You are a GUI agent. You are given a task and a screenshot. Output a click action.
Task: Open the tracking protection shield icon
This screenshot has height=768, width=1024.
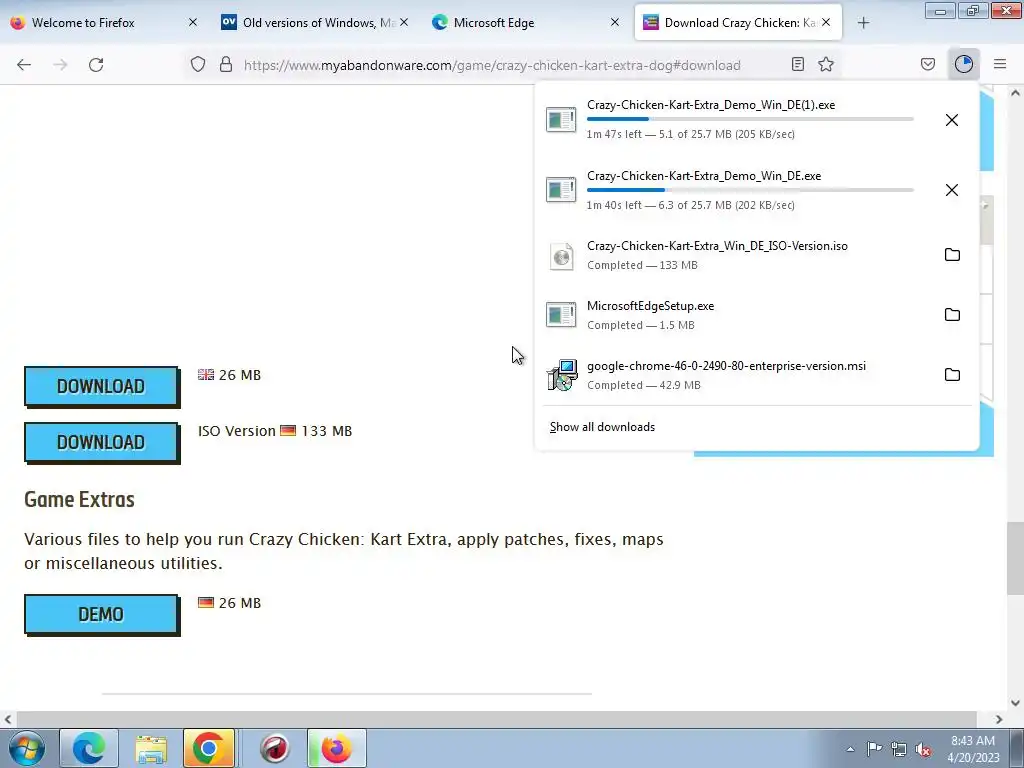click(x=198, y=64)
